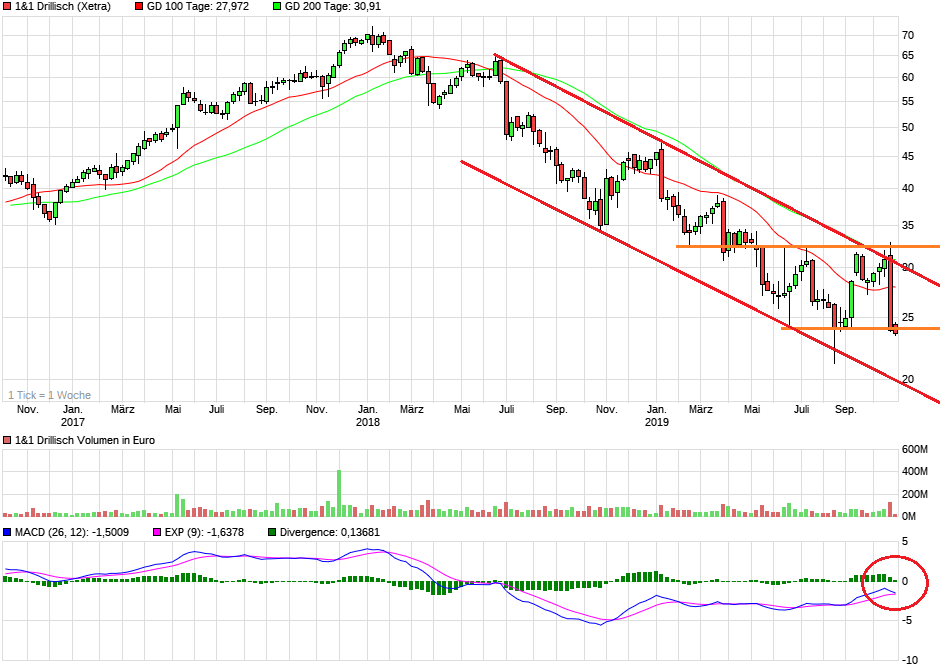
Task: Click price axis value 55
Action: coord(908,101)
